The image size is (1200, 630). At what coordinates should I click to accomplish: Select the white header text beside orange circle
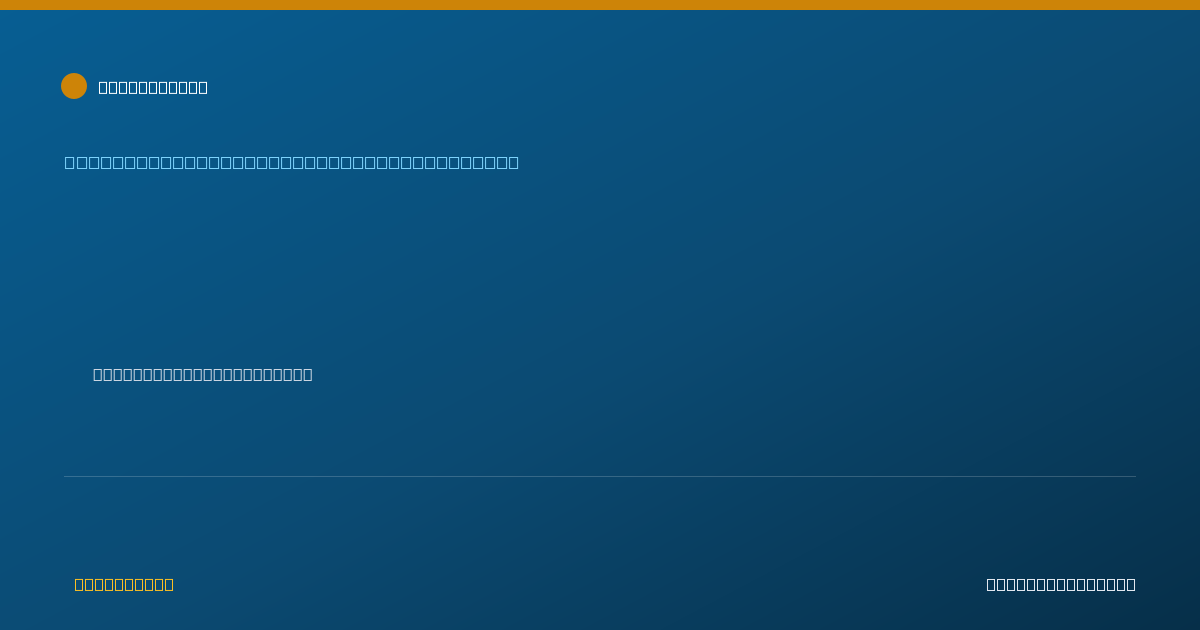point(153,87)
